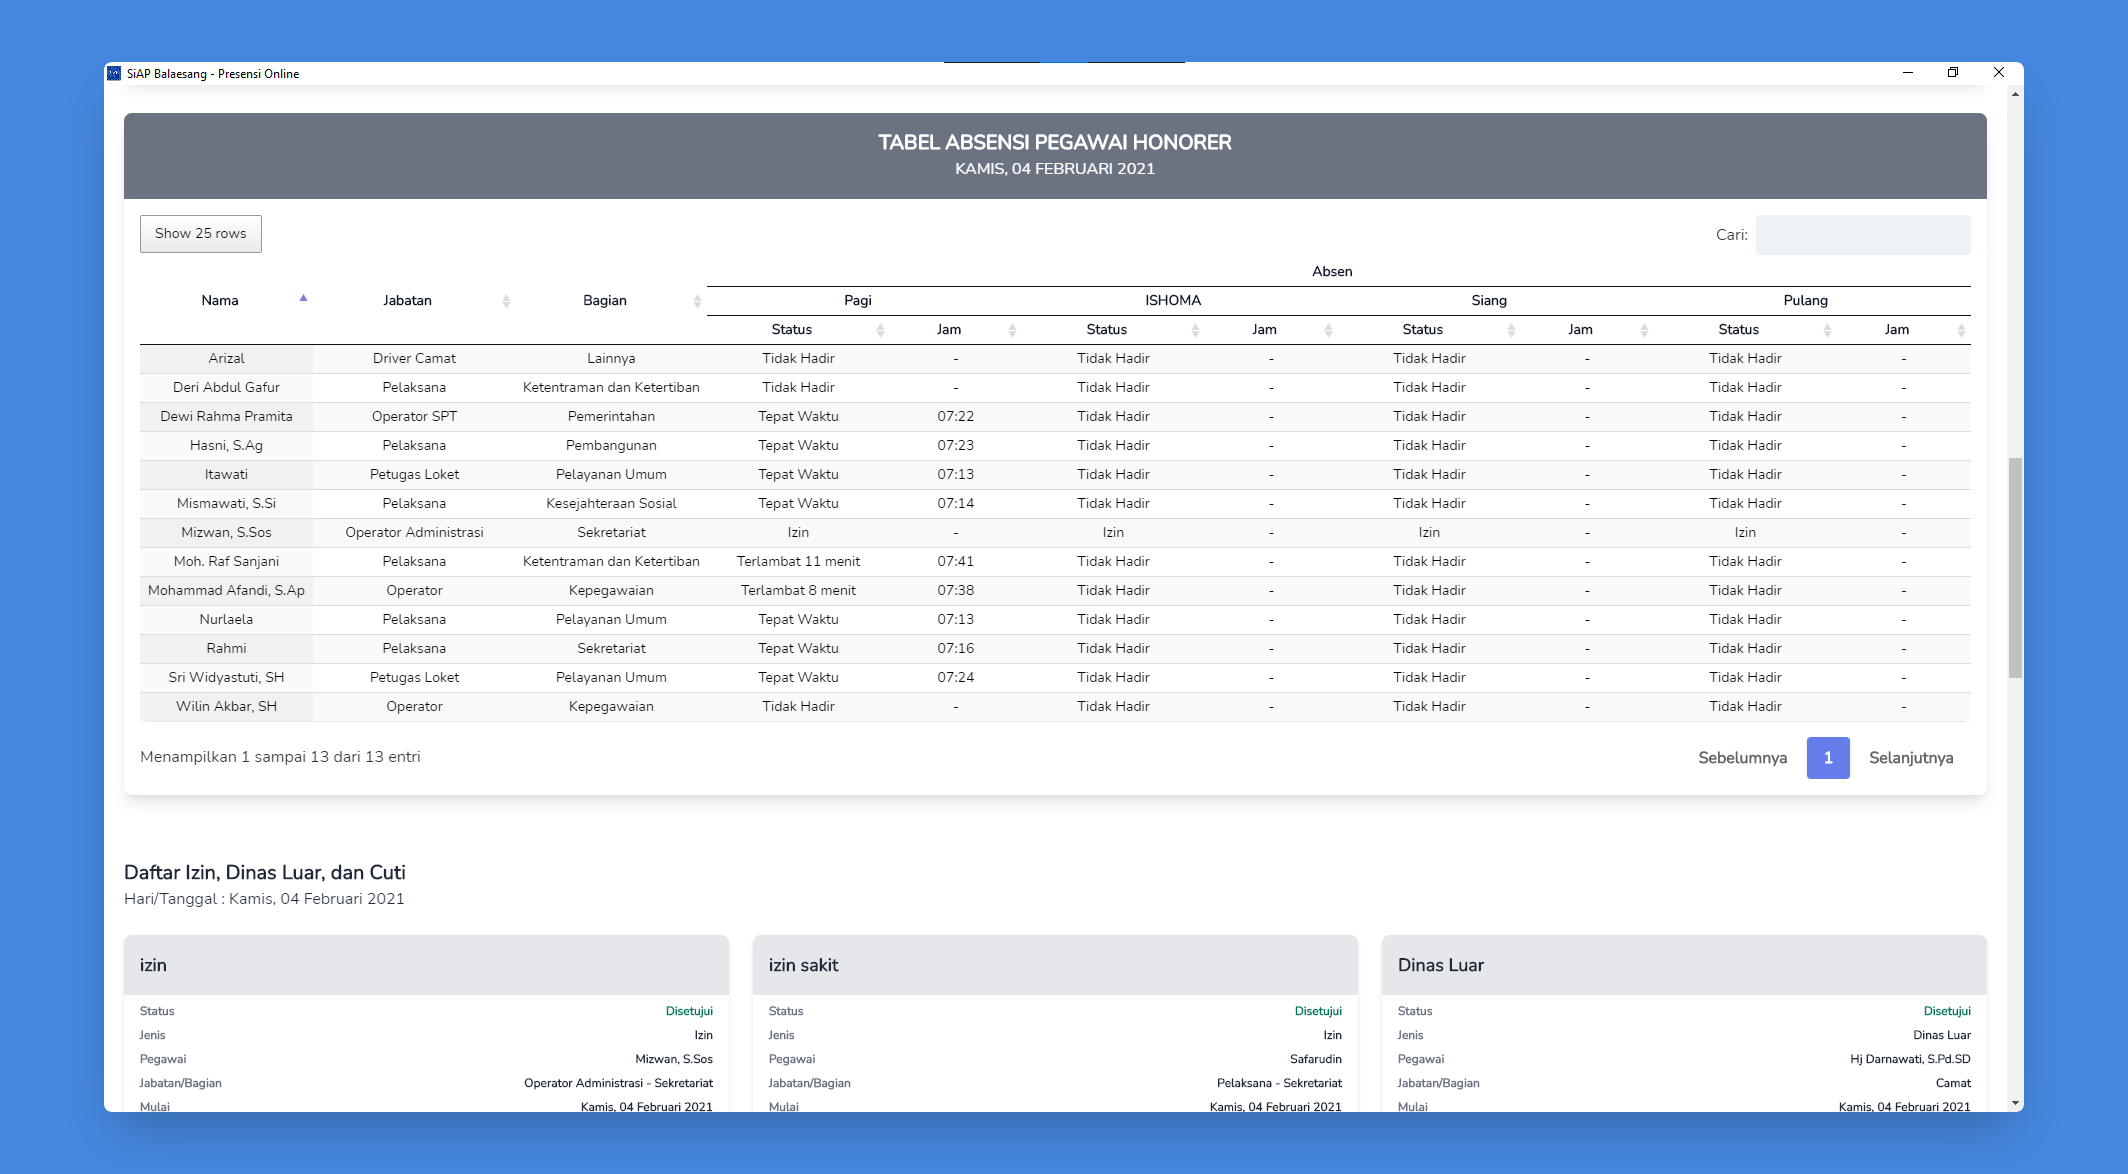Sort by Bagian column sort icon
The image size is (2128, 1174).
point(697,301)
